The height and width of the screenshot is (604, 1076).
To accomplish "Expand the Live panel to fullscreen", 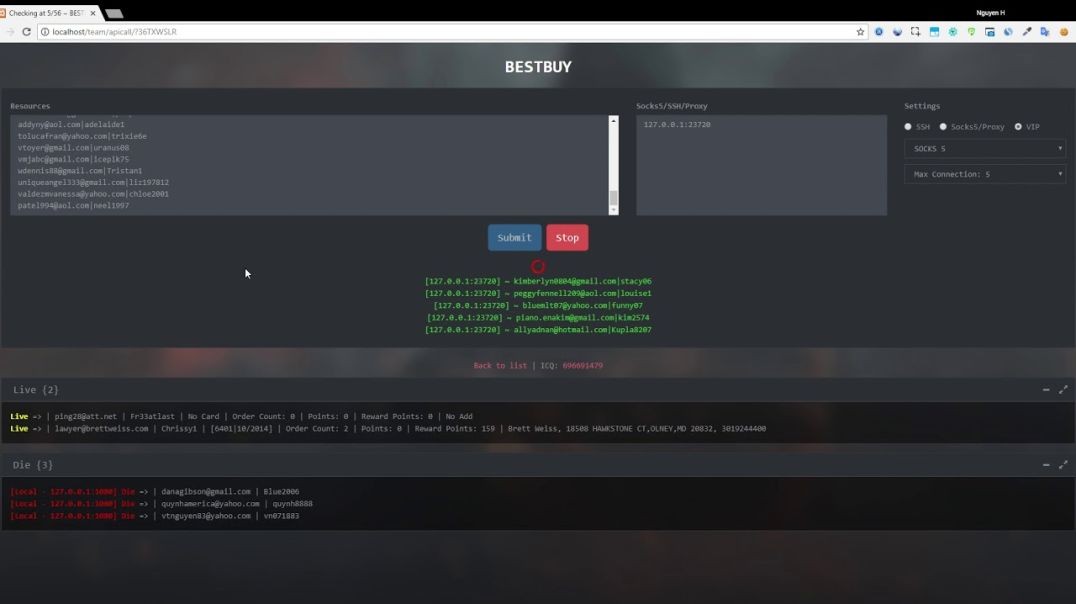I will 1063,389.
